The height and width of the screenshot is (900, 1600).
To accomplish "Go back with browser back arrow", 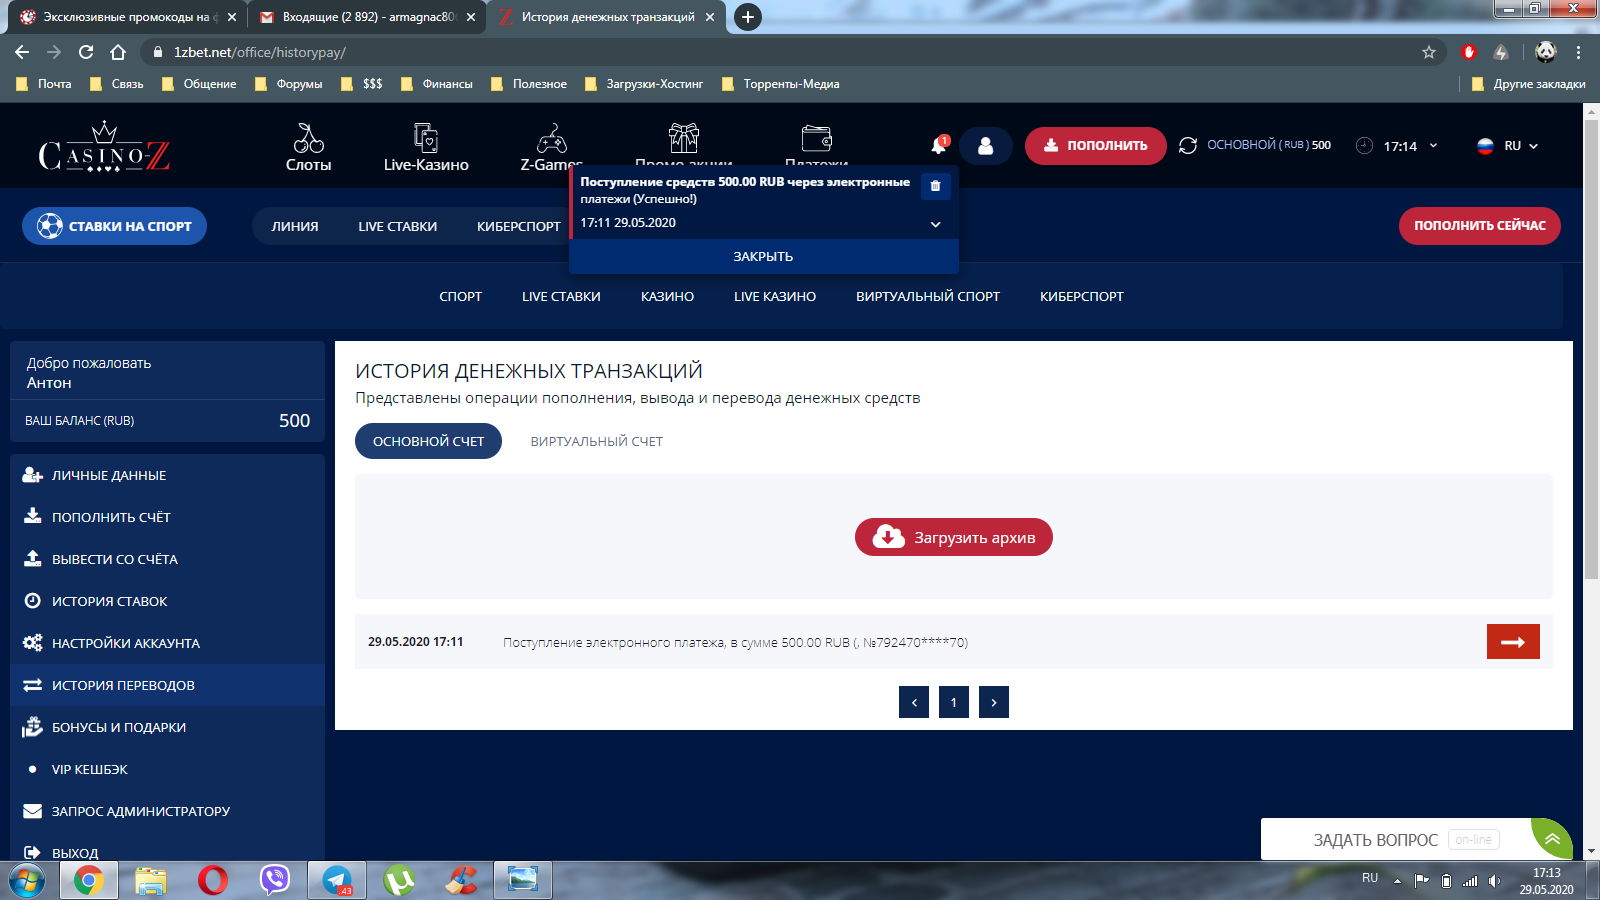I will [22, 52].
